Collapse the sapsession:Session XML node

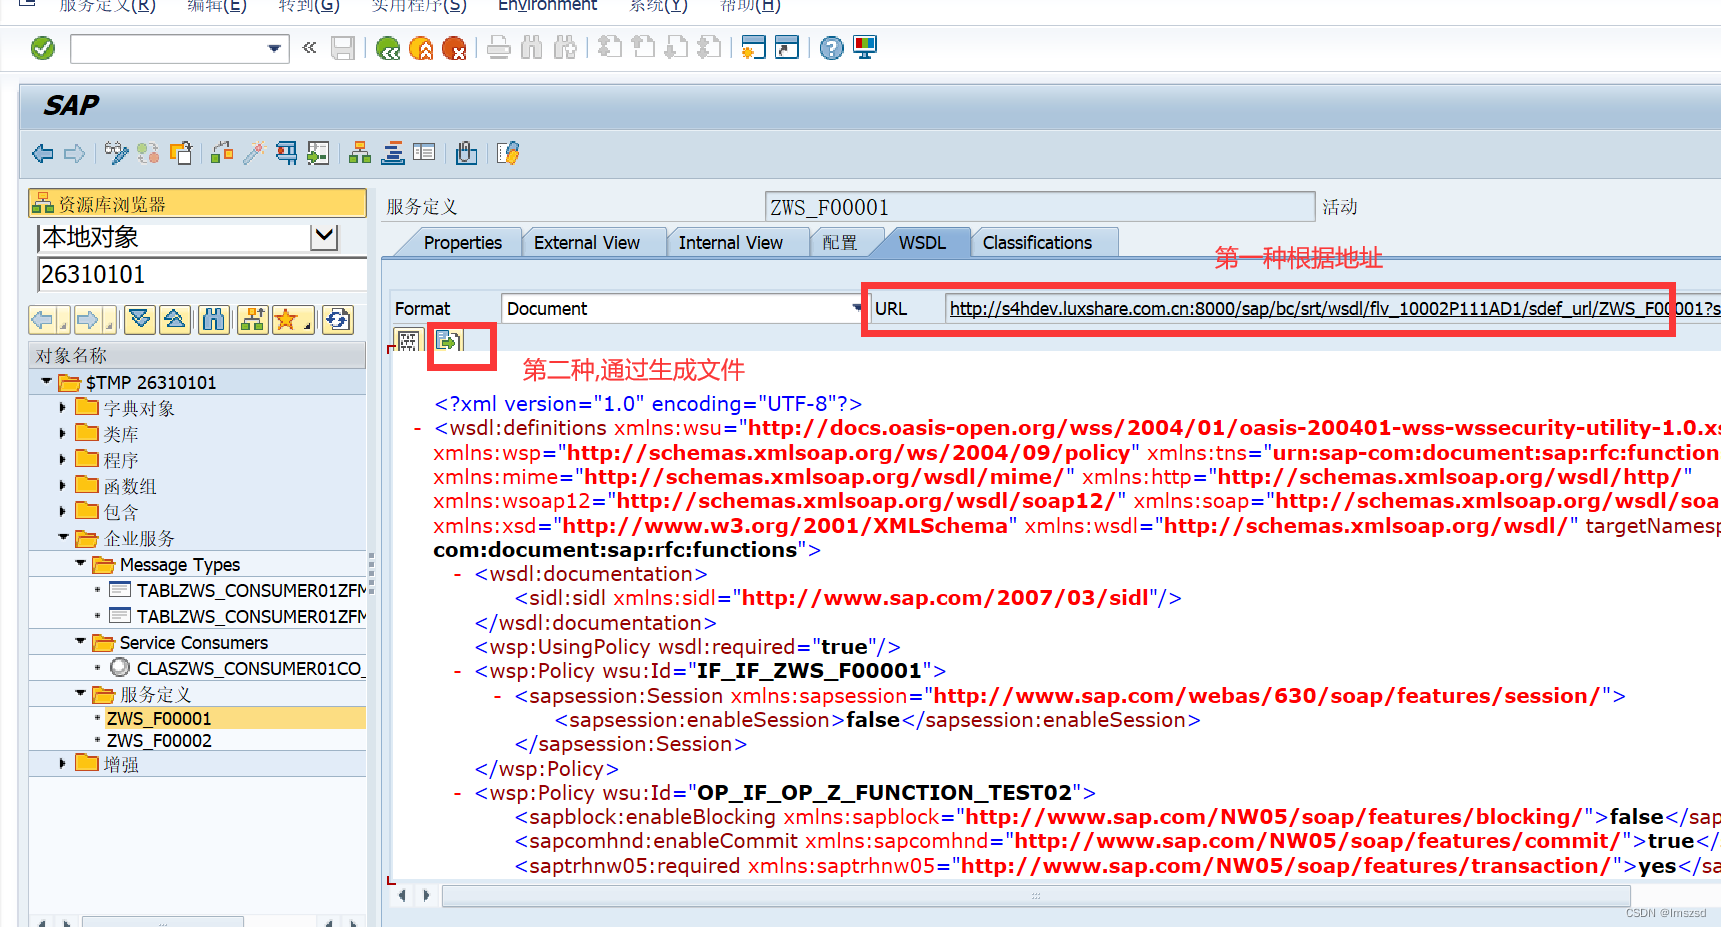498,696
